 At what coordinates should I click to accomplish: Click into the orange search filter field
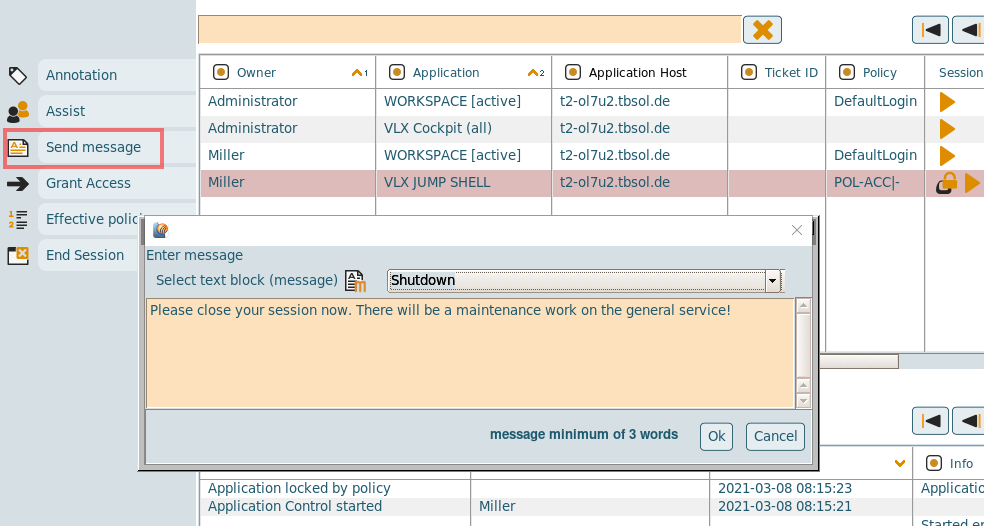(470, 30)
